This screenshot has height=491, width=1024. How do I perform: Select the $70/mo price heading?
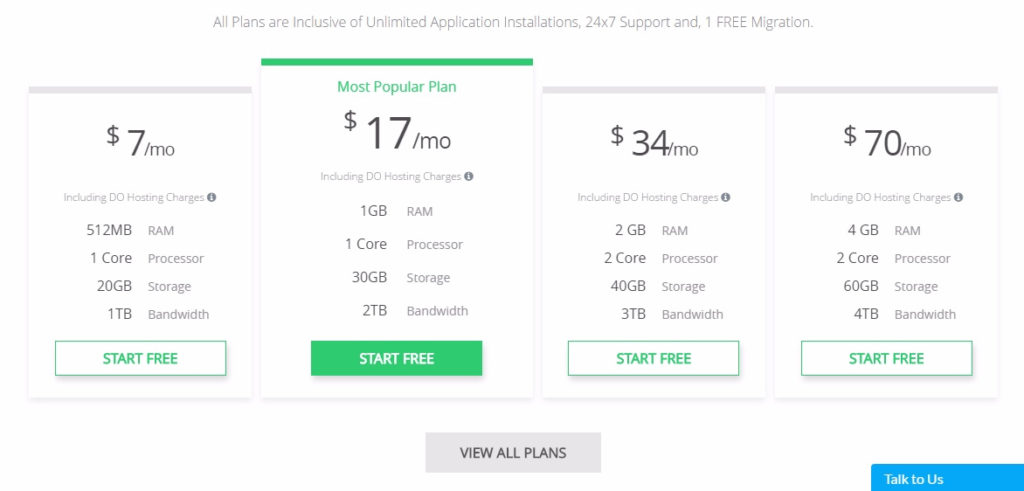tap(887, 141)
